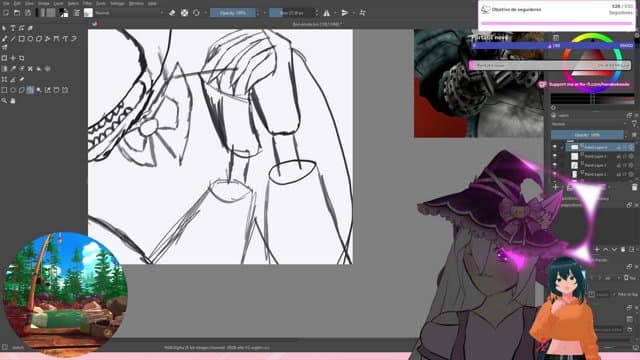Select the Text tool in the toolbox

click(x=13, y=28)
